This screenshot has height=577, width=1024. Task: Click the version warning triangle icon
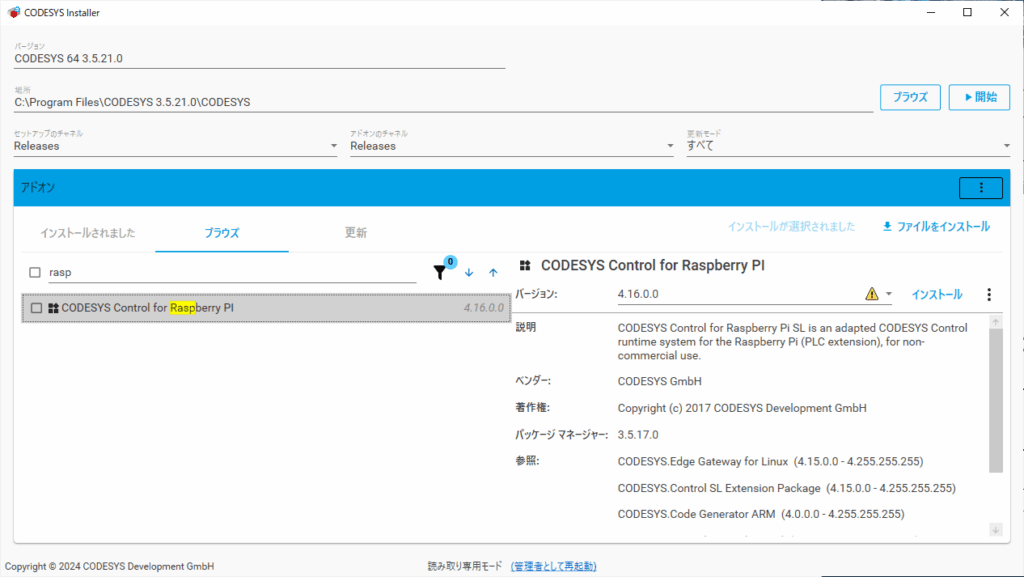[872, 294]
